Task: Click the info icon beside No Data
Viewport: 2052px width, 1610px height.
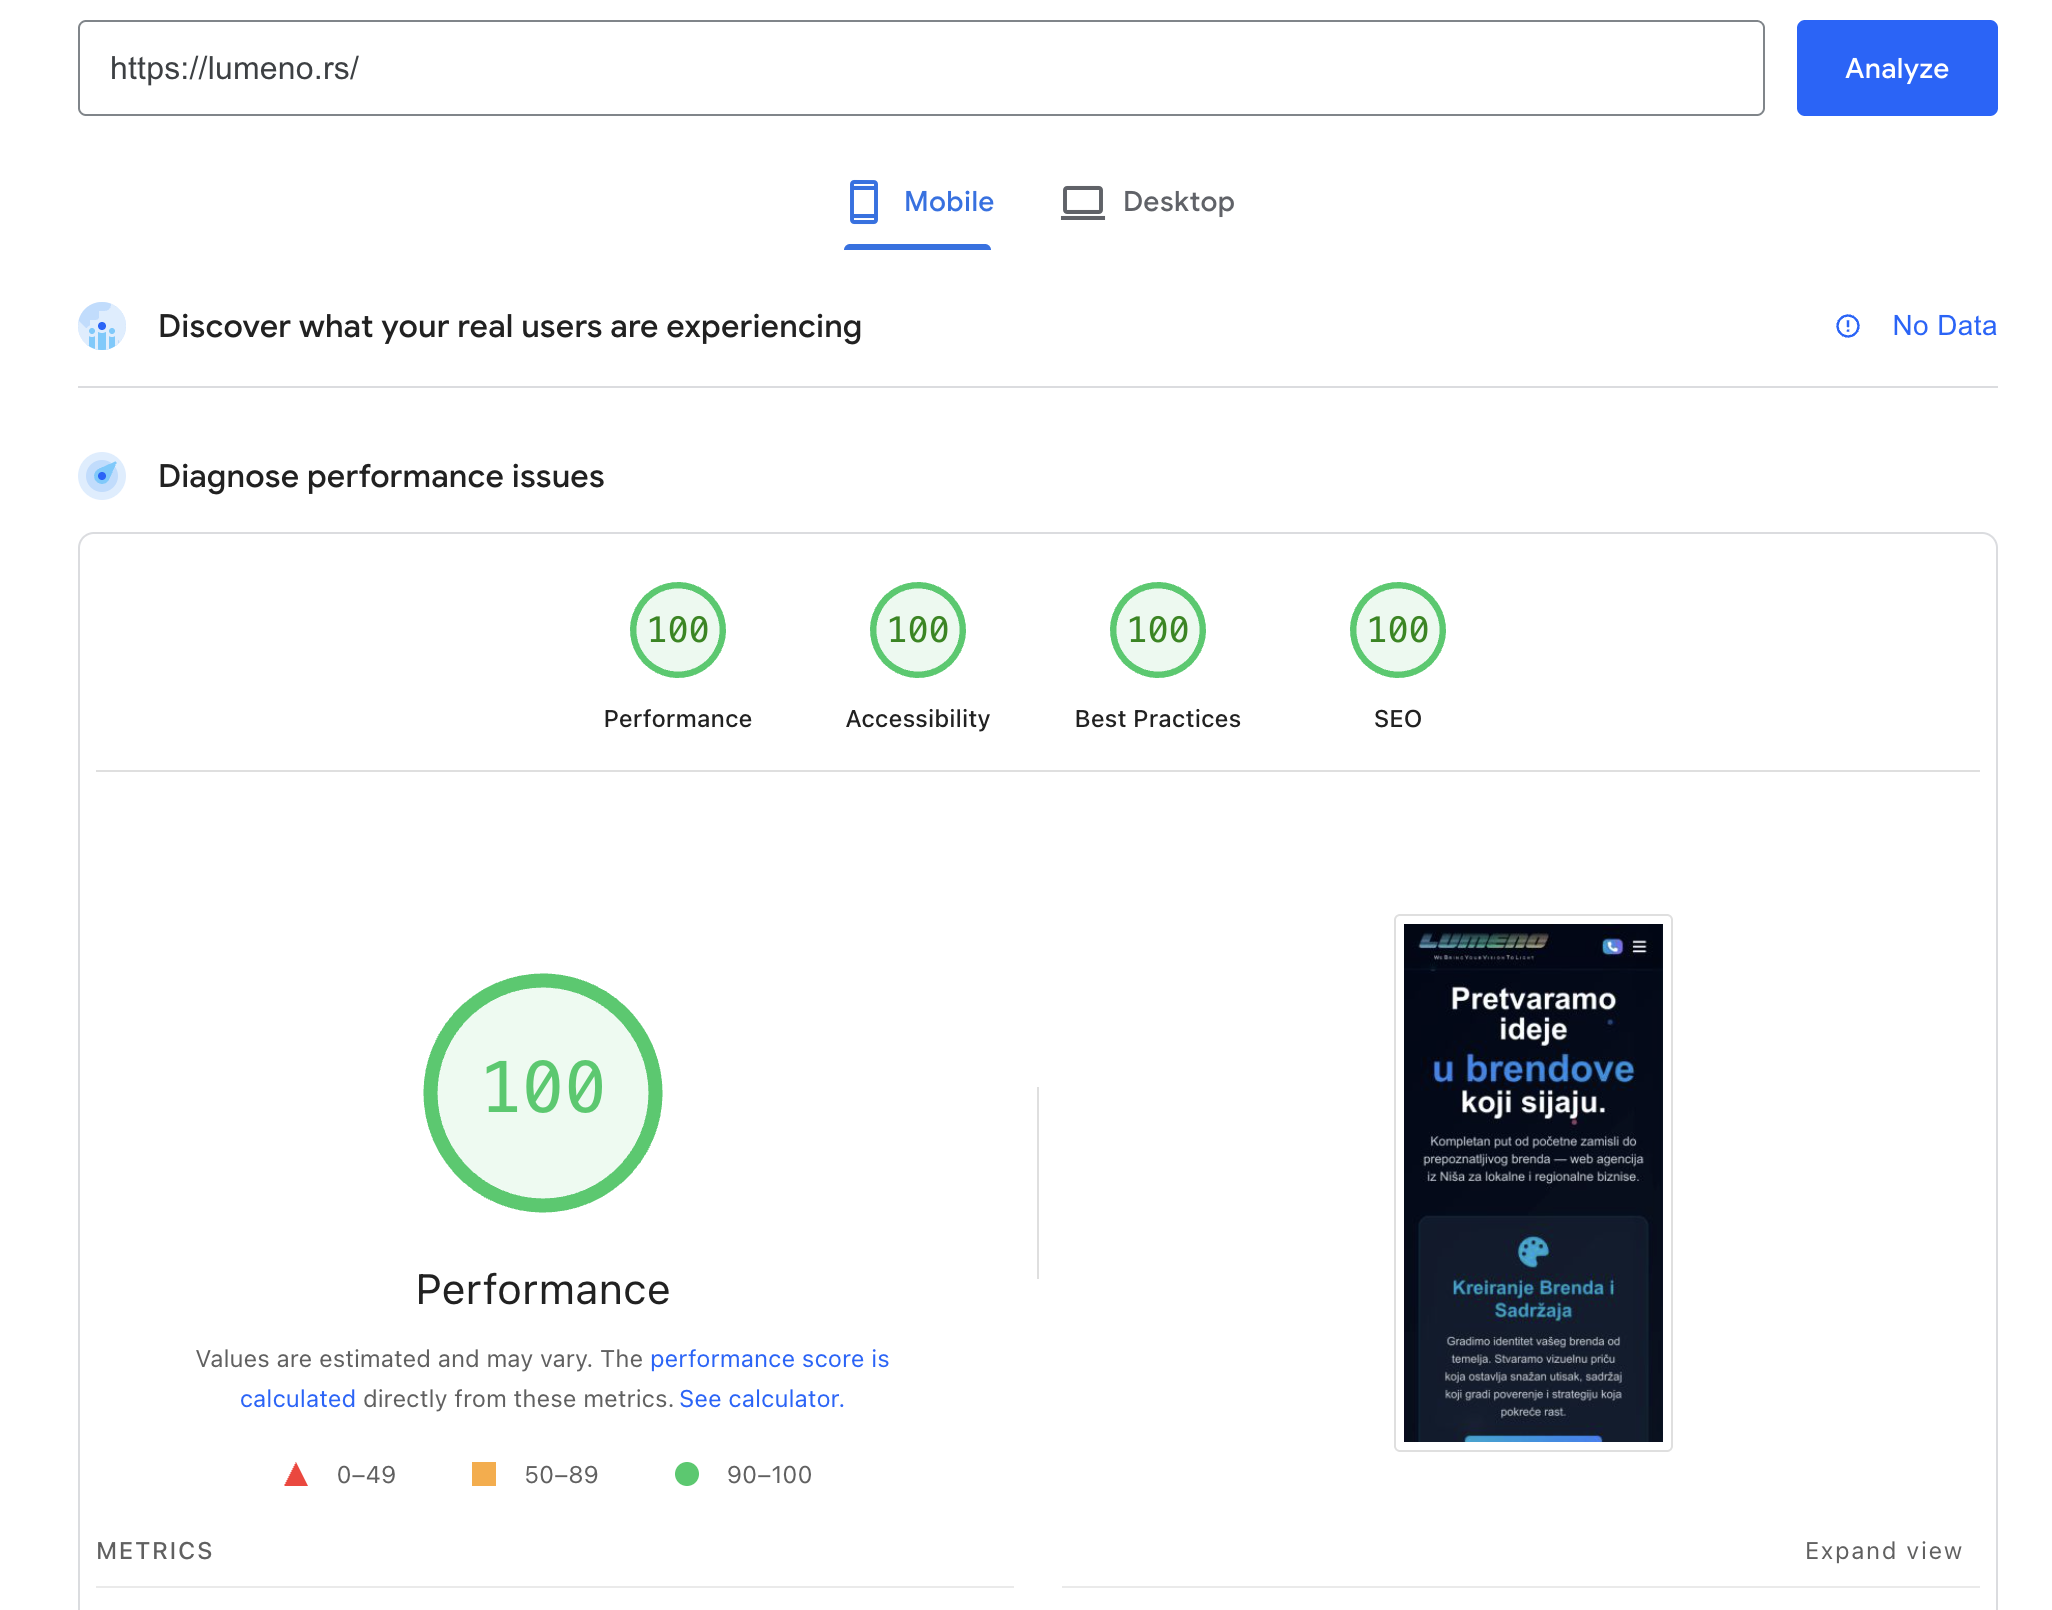Action: tap(1848, 326)
